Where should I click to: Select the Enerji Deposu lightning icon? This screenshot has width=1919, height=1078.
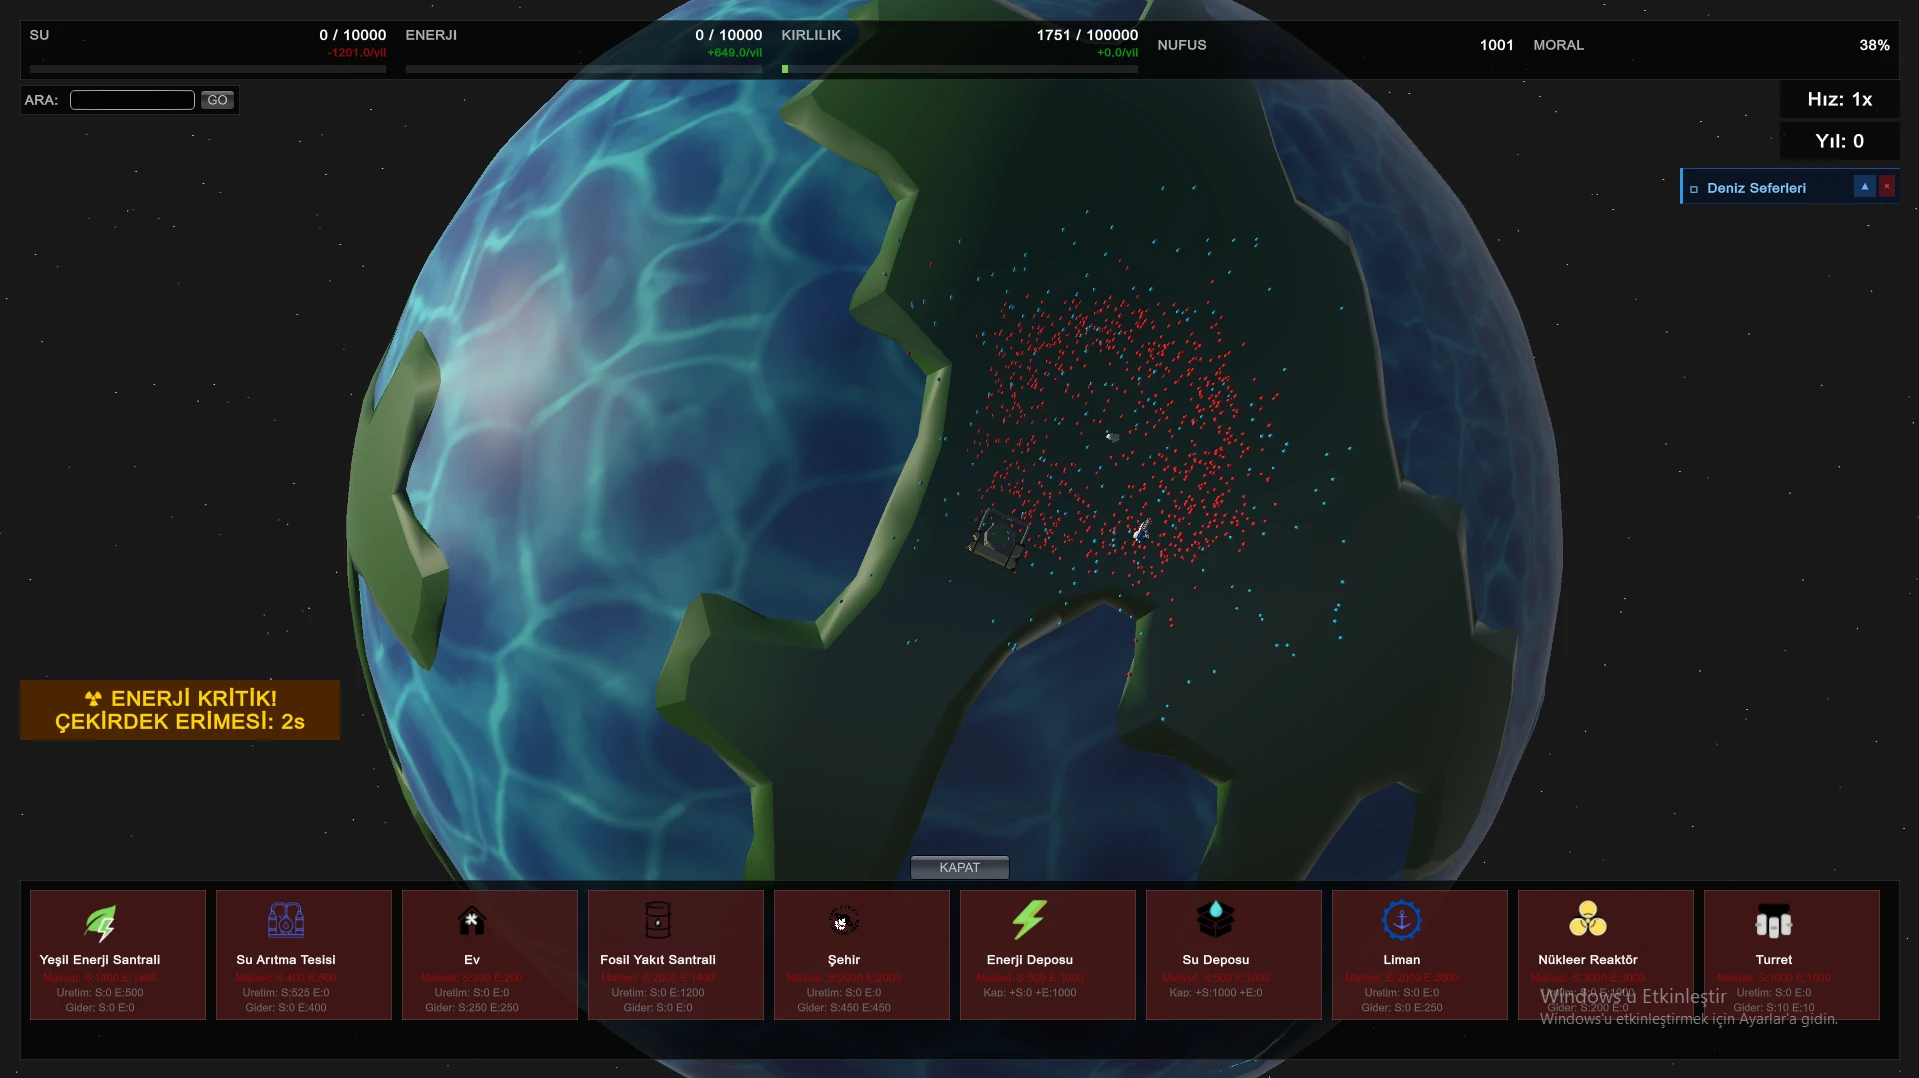click(1029, 920)
